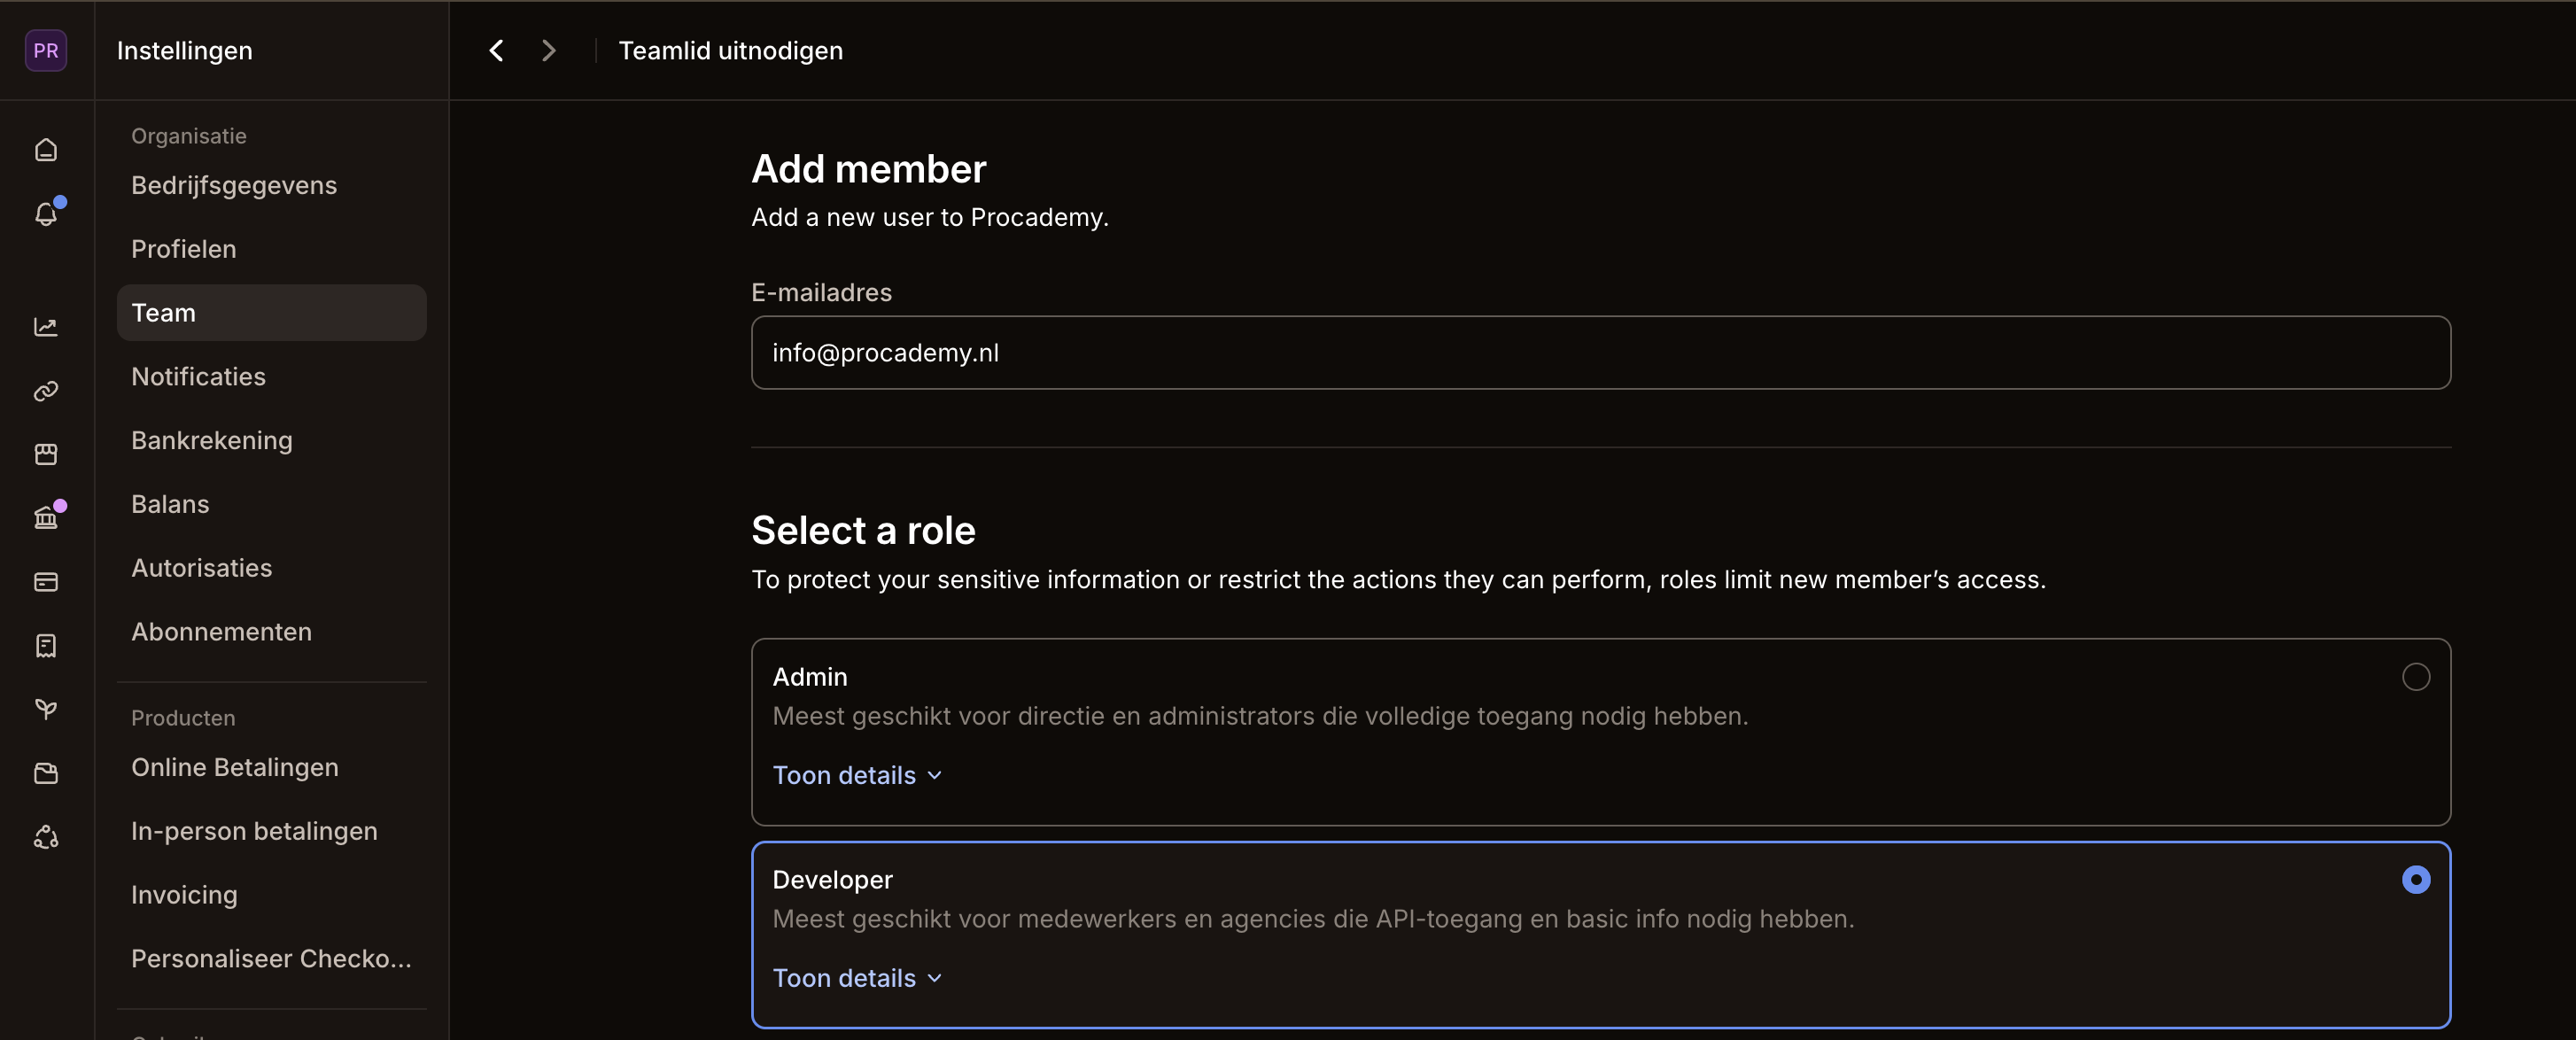Expand Toon details under Admin role
2576x1040 pixels.
[857, 775]
